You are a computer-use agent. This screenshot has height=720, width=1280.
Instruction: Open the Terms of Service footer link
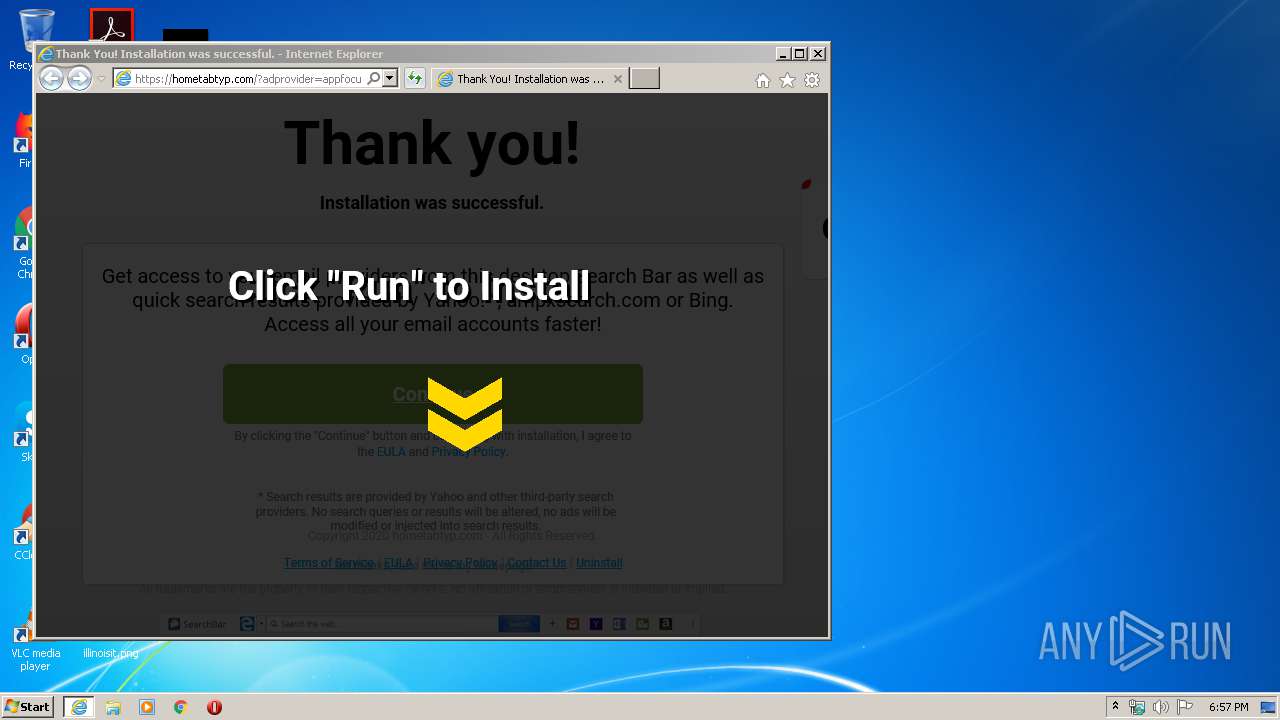click(329, 563)
